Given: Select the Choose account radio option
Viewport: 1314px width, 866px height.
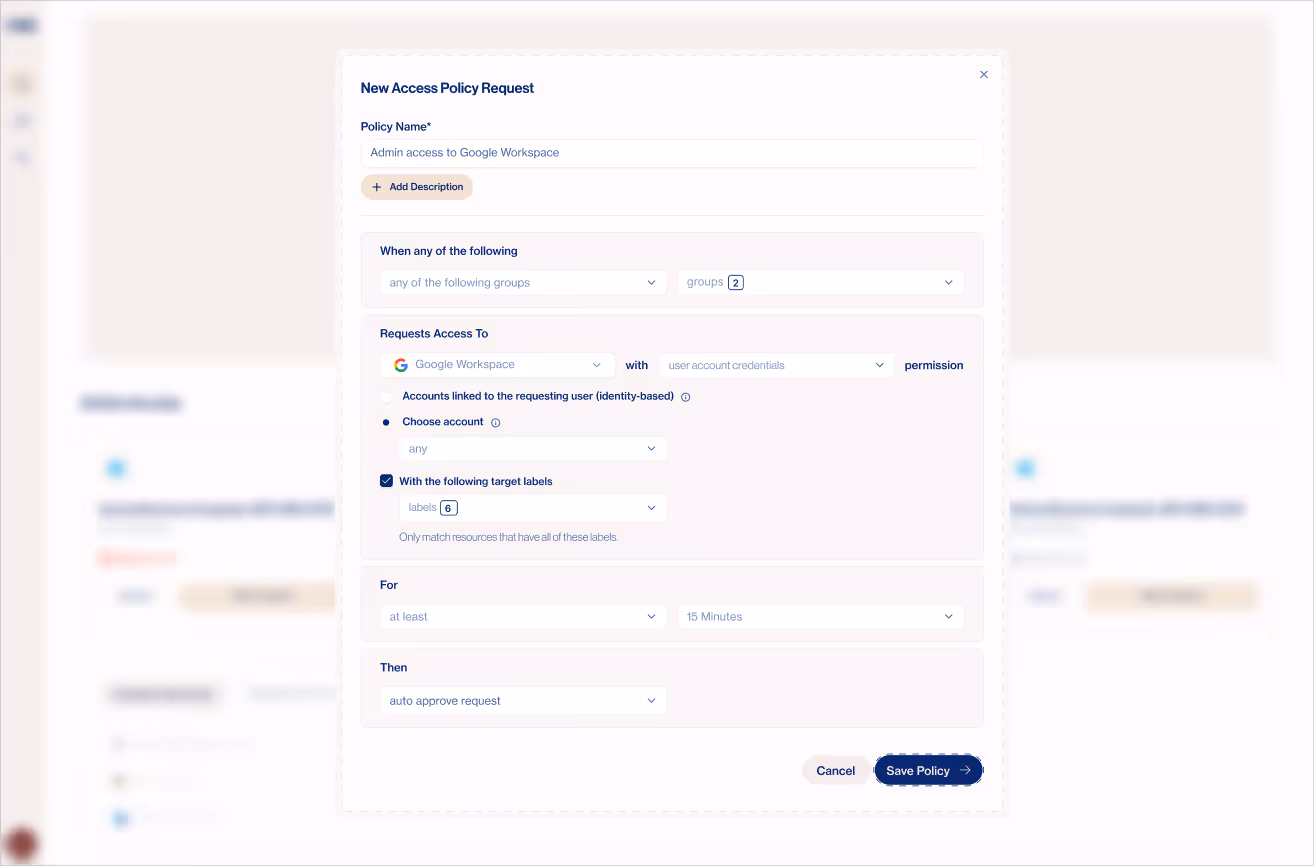Looking at the screenshot, I should pos(386,423).
